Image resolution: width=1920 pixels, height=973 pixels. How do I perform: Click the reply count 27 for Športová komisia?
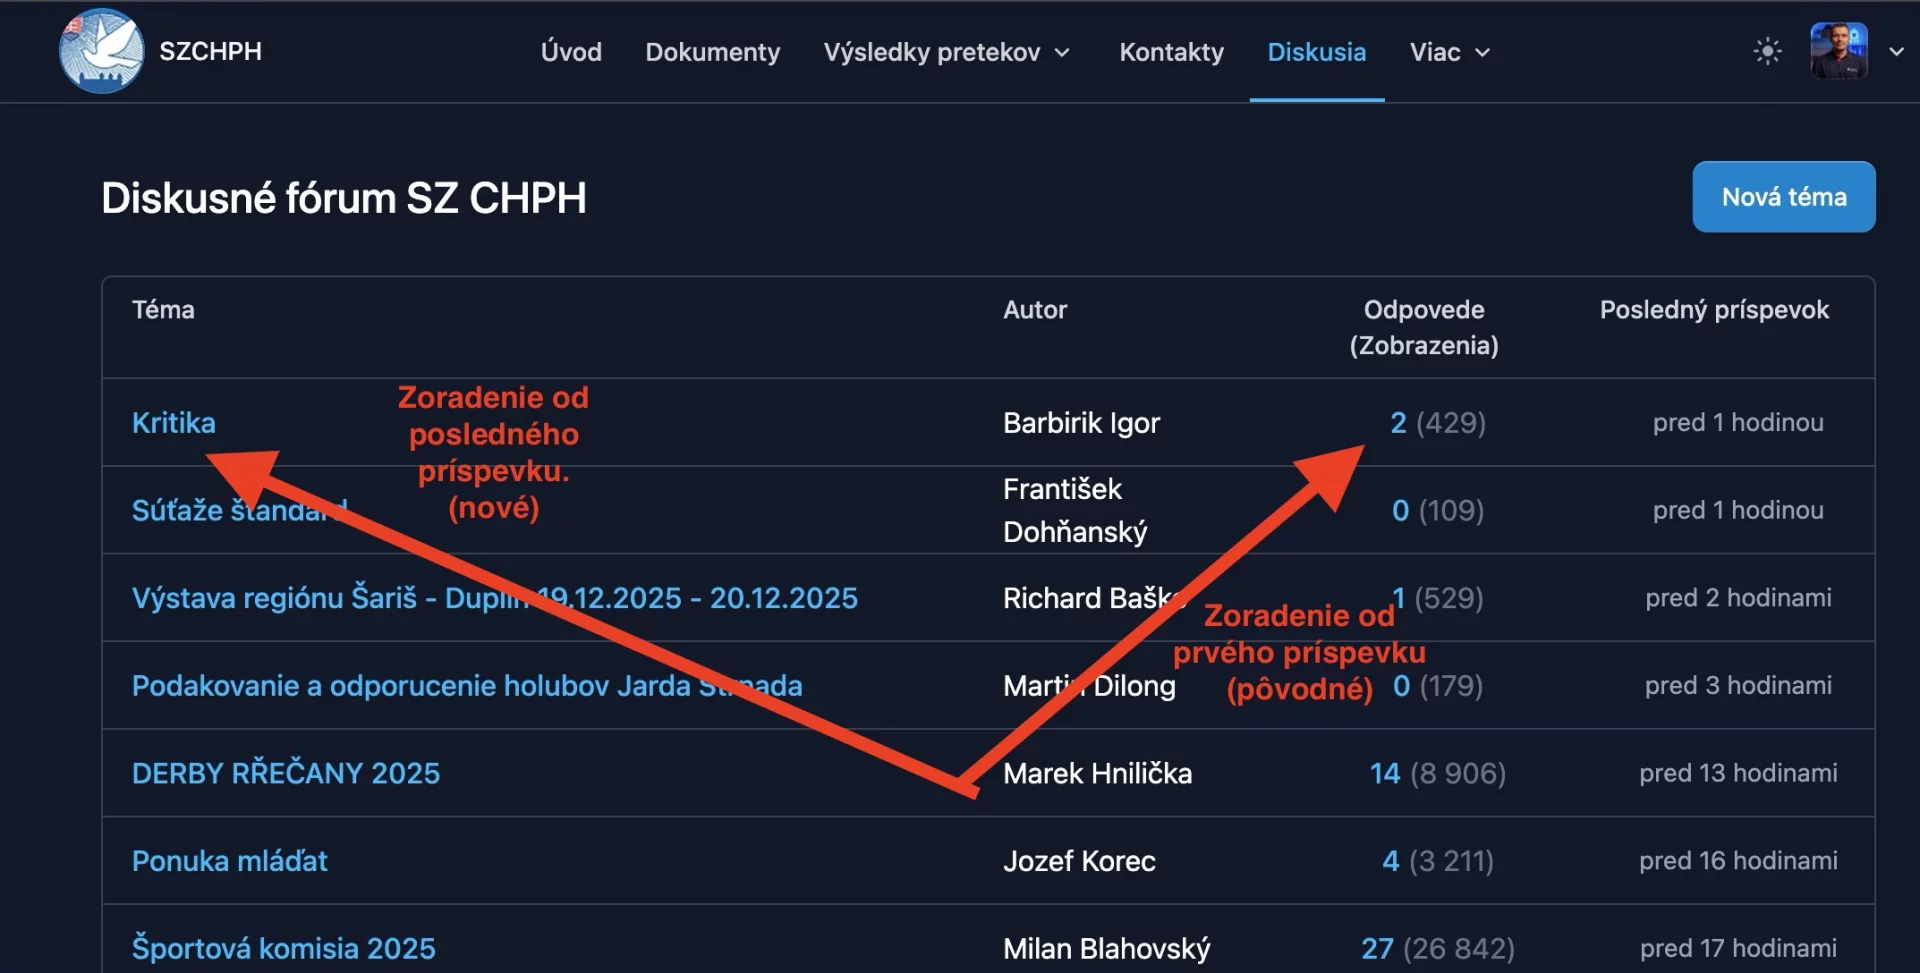1377,948
